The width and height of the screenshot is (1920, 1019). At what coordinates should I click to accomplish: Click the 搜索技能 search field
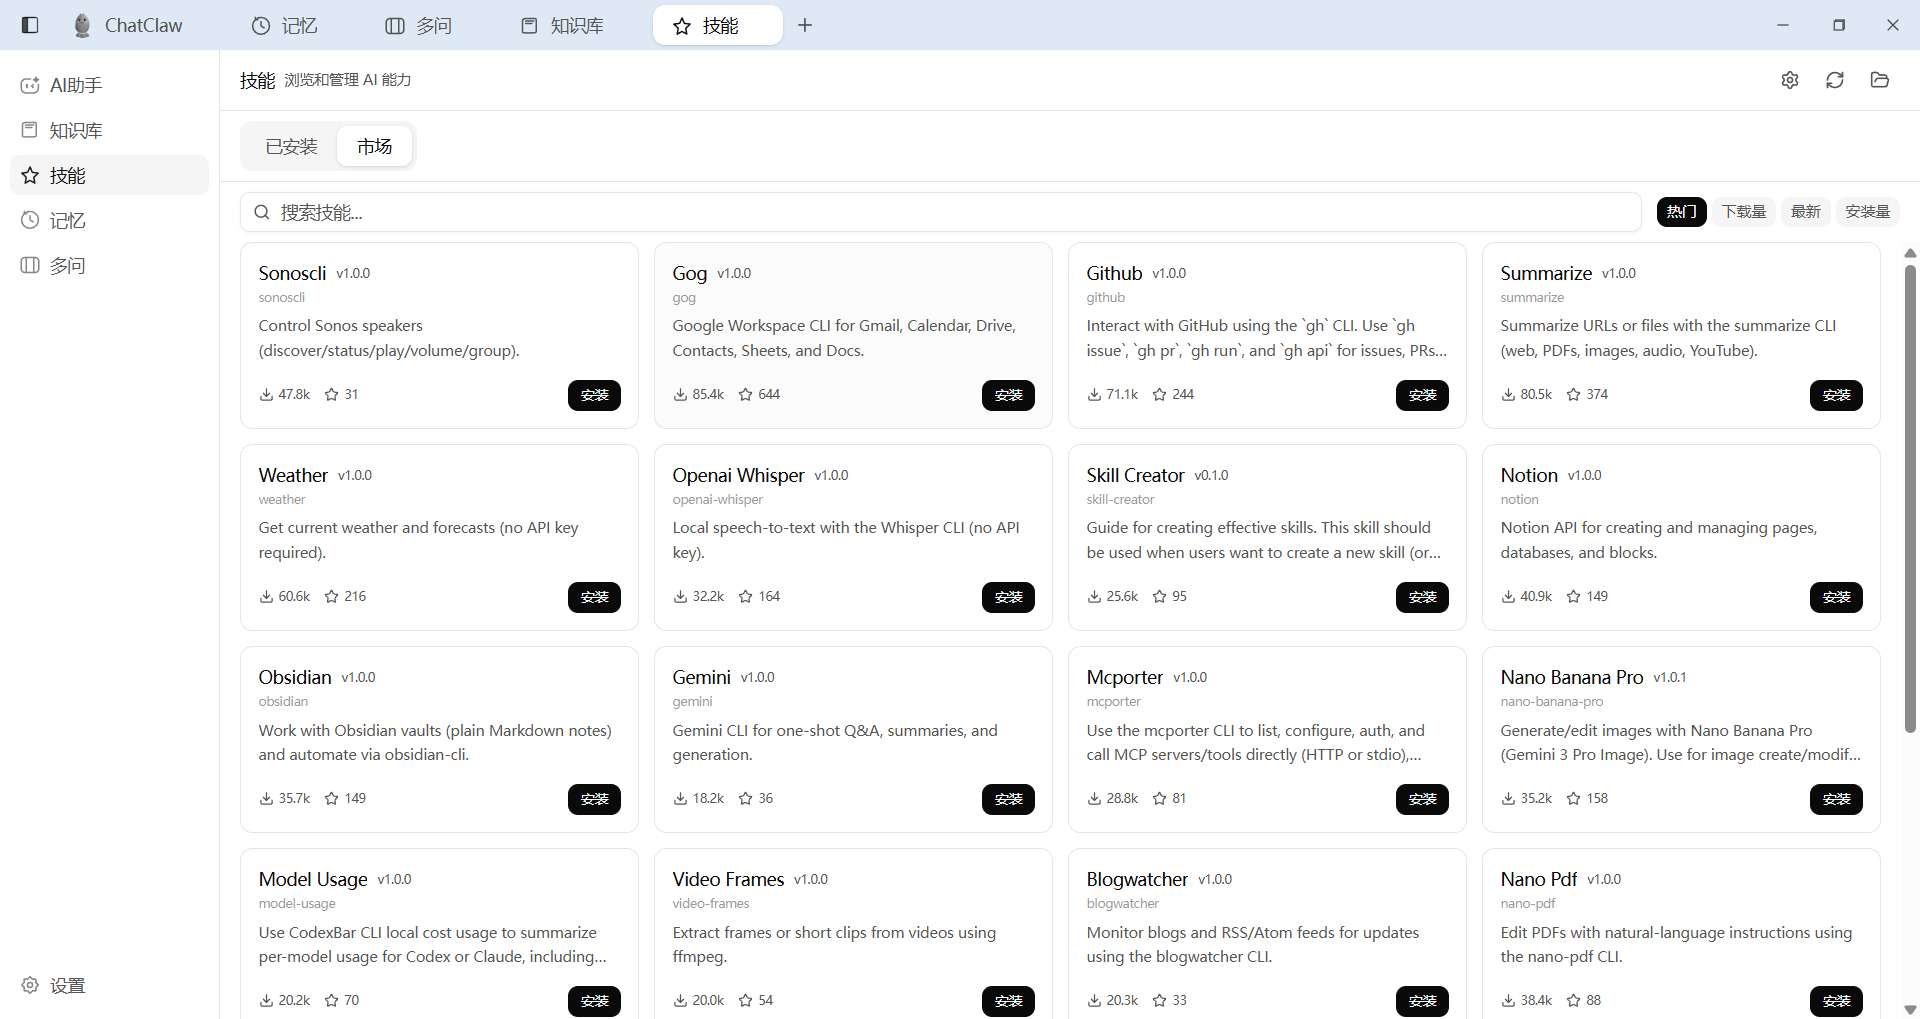click(940, 213)
